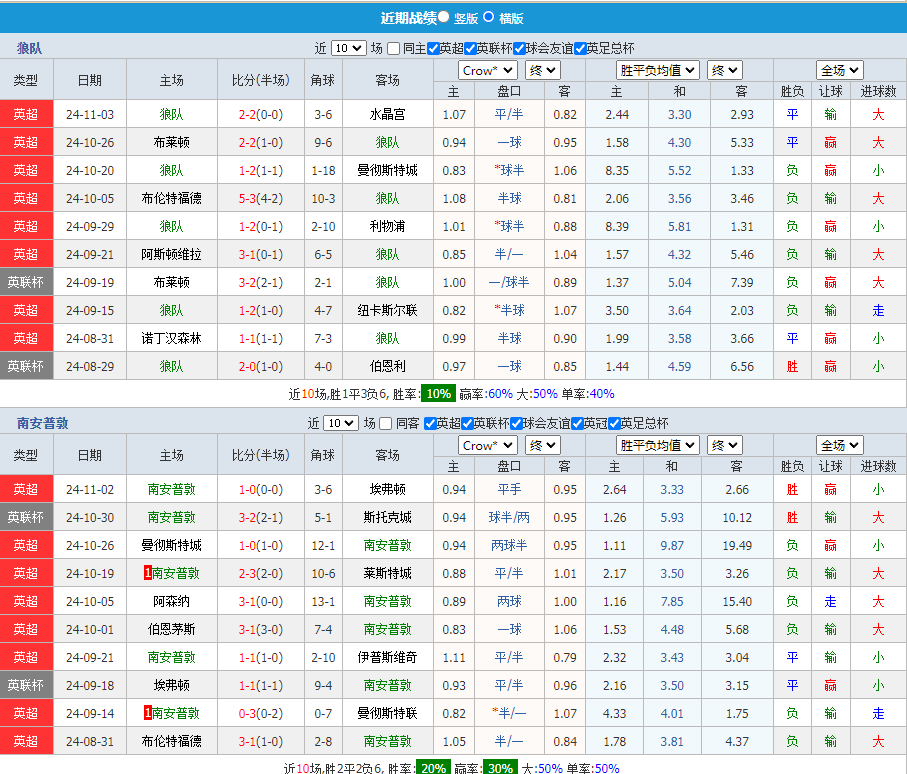Select the 横版 radio button
The height and width of the screenshot is (774, 907).
coord(488,18)
